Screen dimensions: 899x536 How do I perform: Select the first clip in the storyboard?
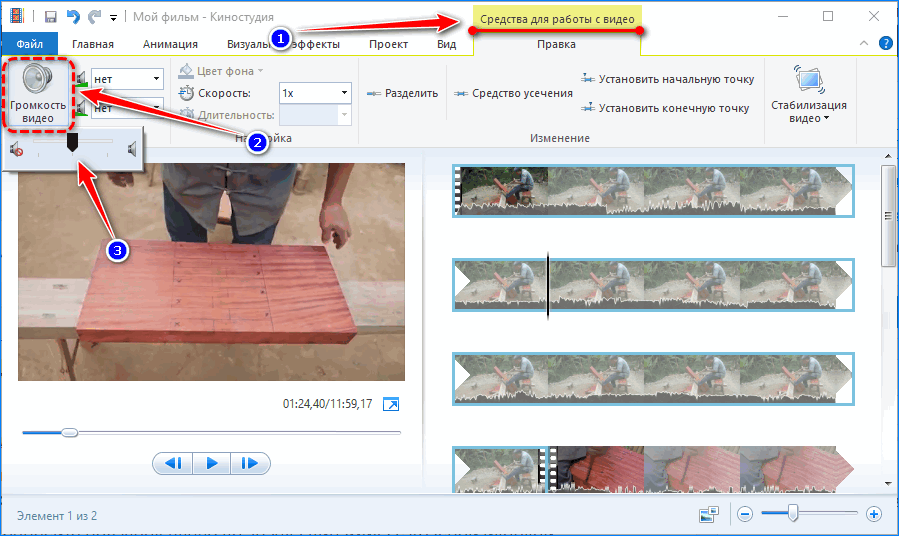coord(652,190)
